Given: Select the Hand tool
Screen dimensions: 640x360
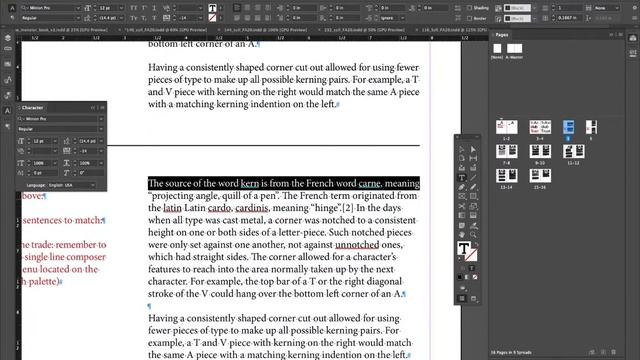Looking at the screenshot, I should tap(462, 235).
